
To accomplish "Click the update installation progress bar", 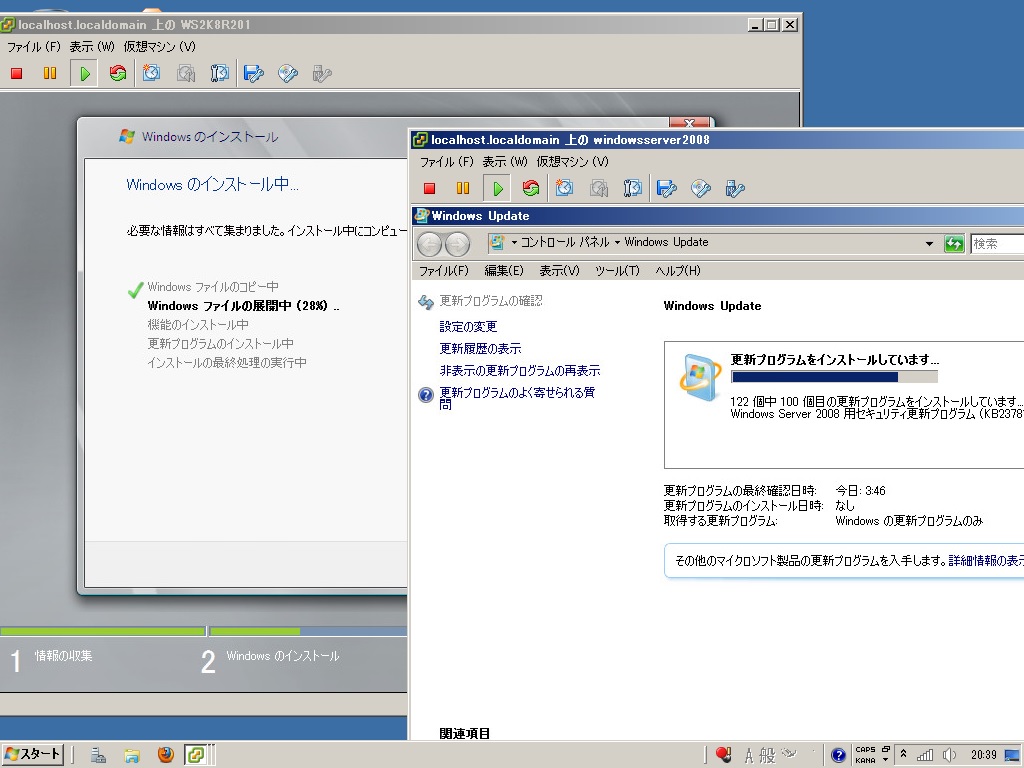I will (x=835, y=377).
